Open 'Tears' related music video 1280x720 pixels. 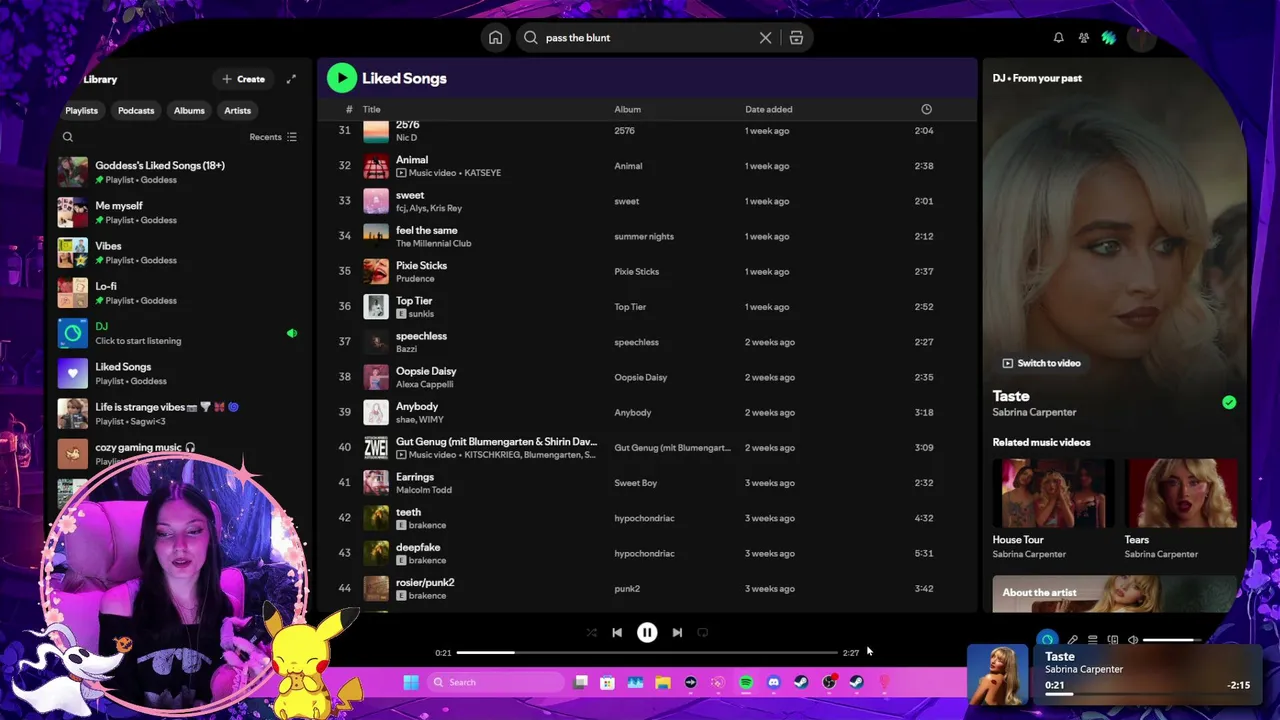point(1181,509)
